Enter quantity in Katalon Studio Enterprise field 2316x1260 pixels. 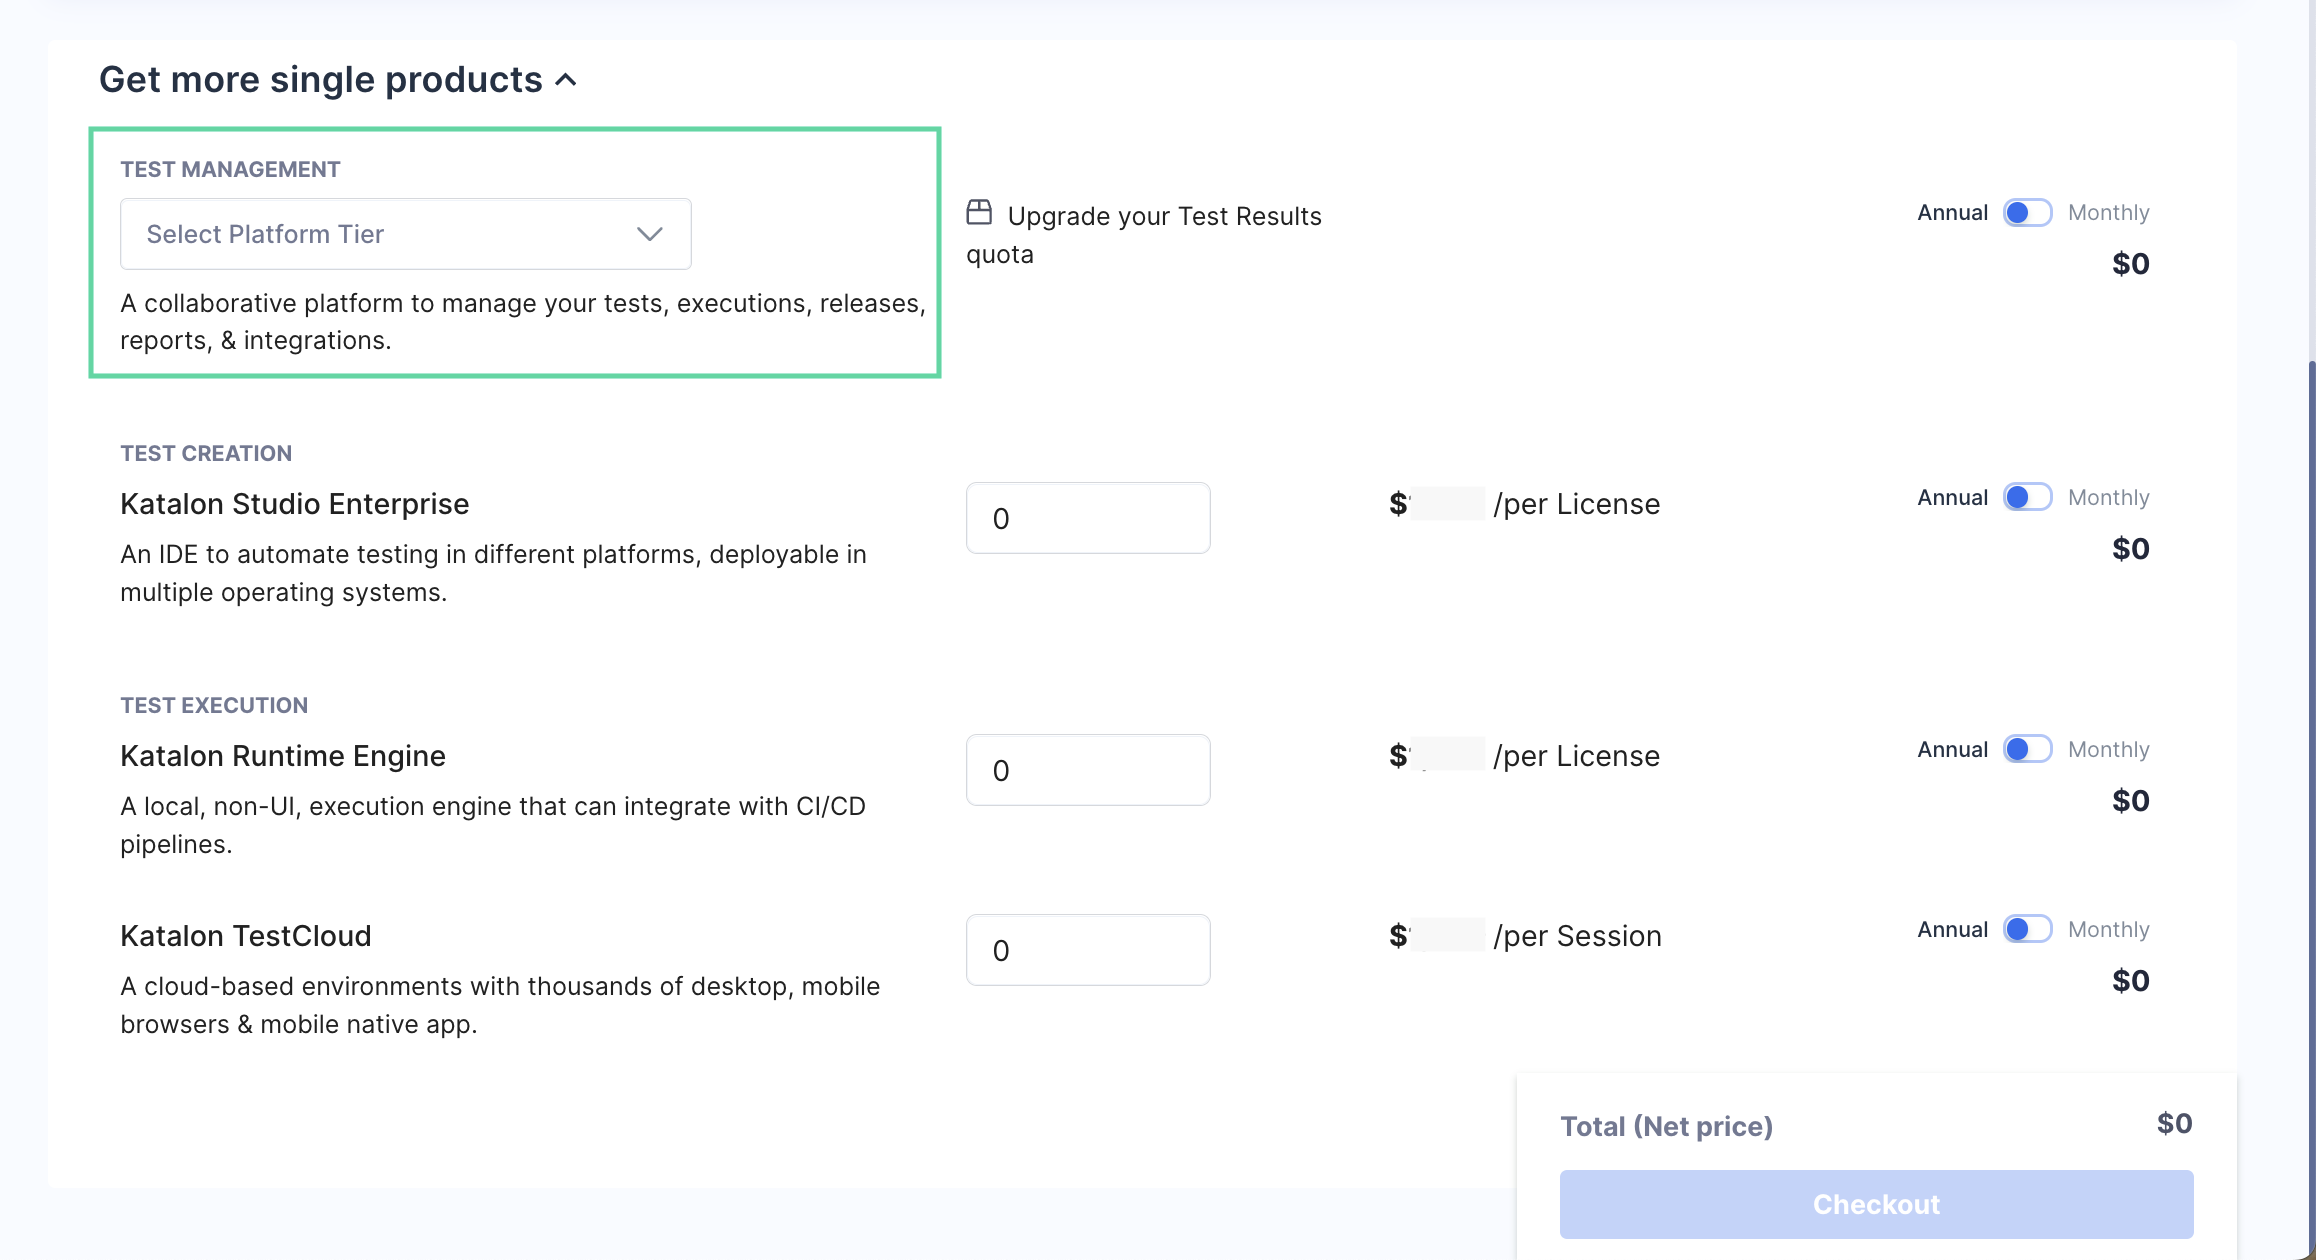(x=1087, y=517)
